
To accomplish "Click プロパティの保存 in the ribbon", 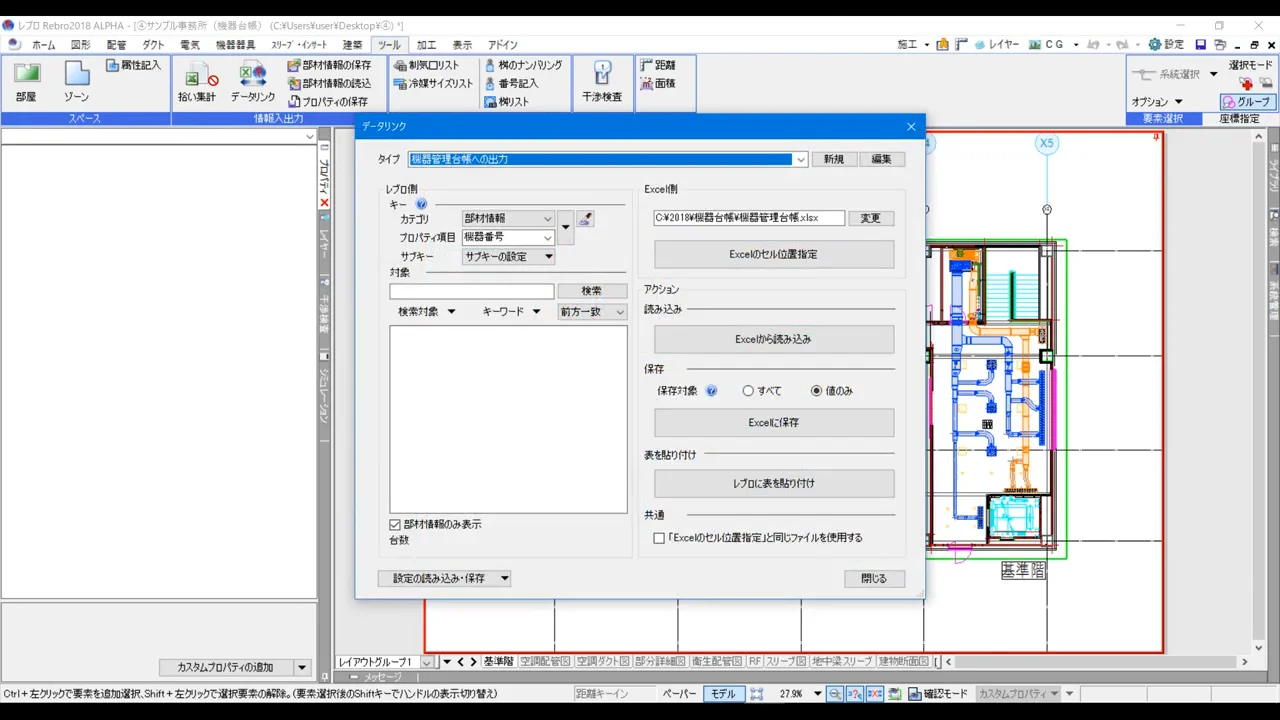I will pyautogui.click(x=329, y=101).
